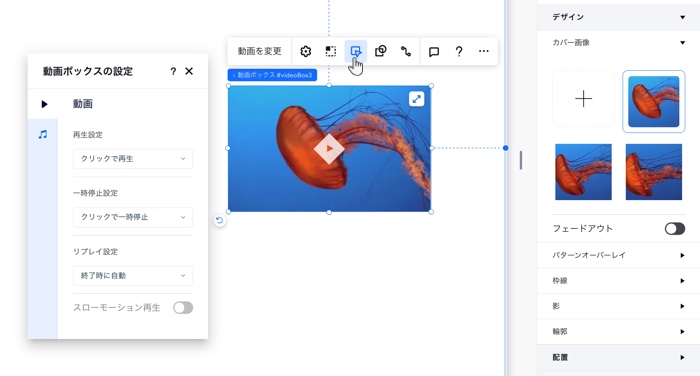Click the play button on jellyfish video
Viewport: 700px width, 376px height.
329,149
